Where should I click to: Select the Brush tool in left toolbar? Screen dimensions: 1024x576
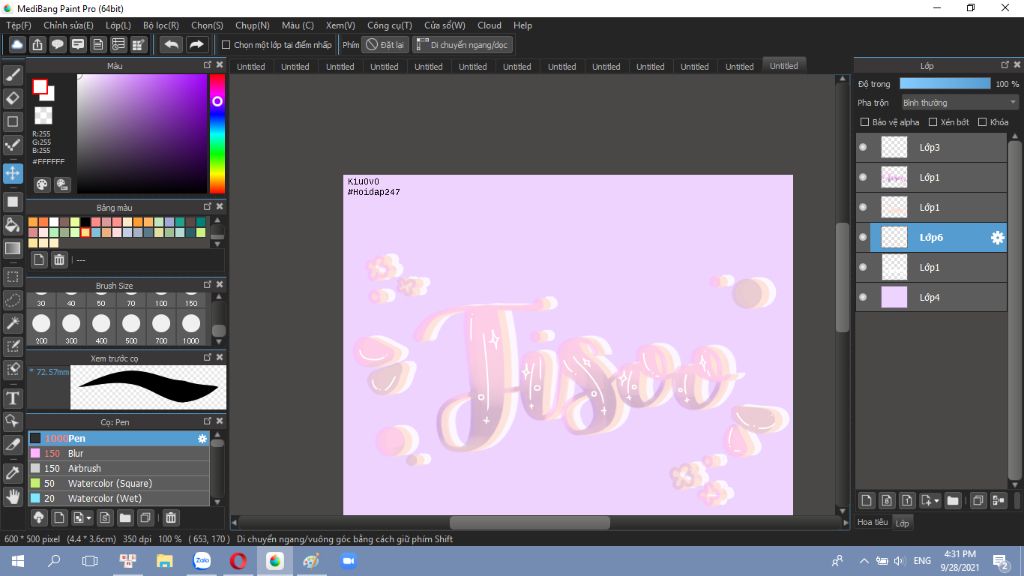pos(12,75)
